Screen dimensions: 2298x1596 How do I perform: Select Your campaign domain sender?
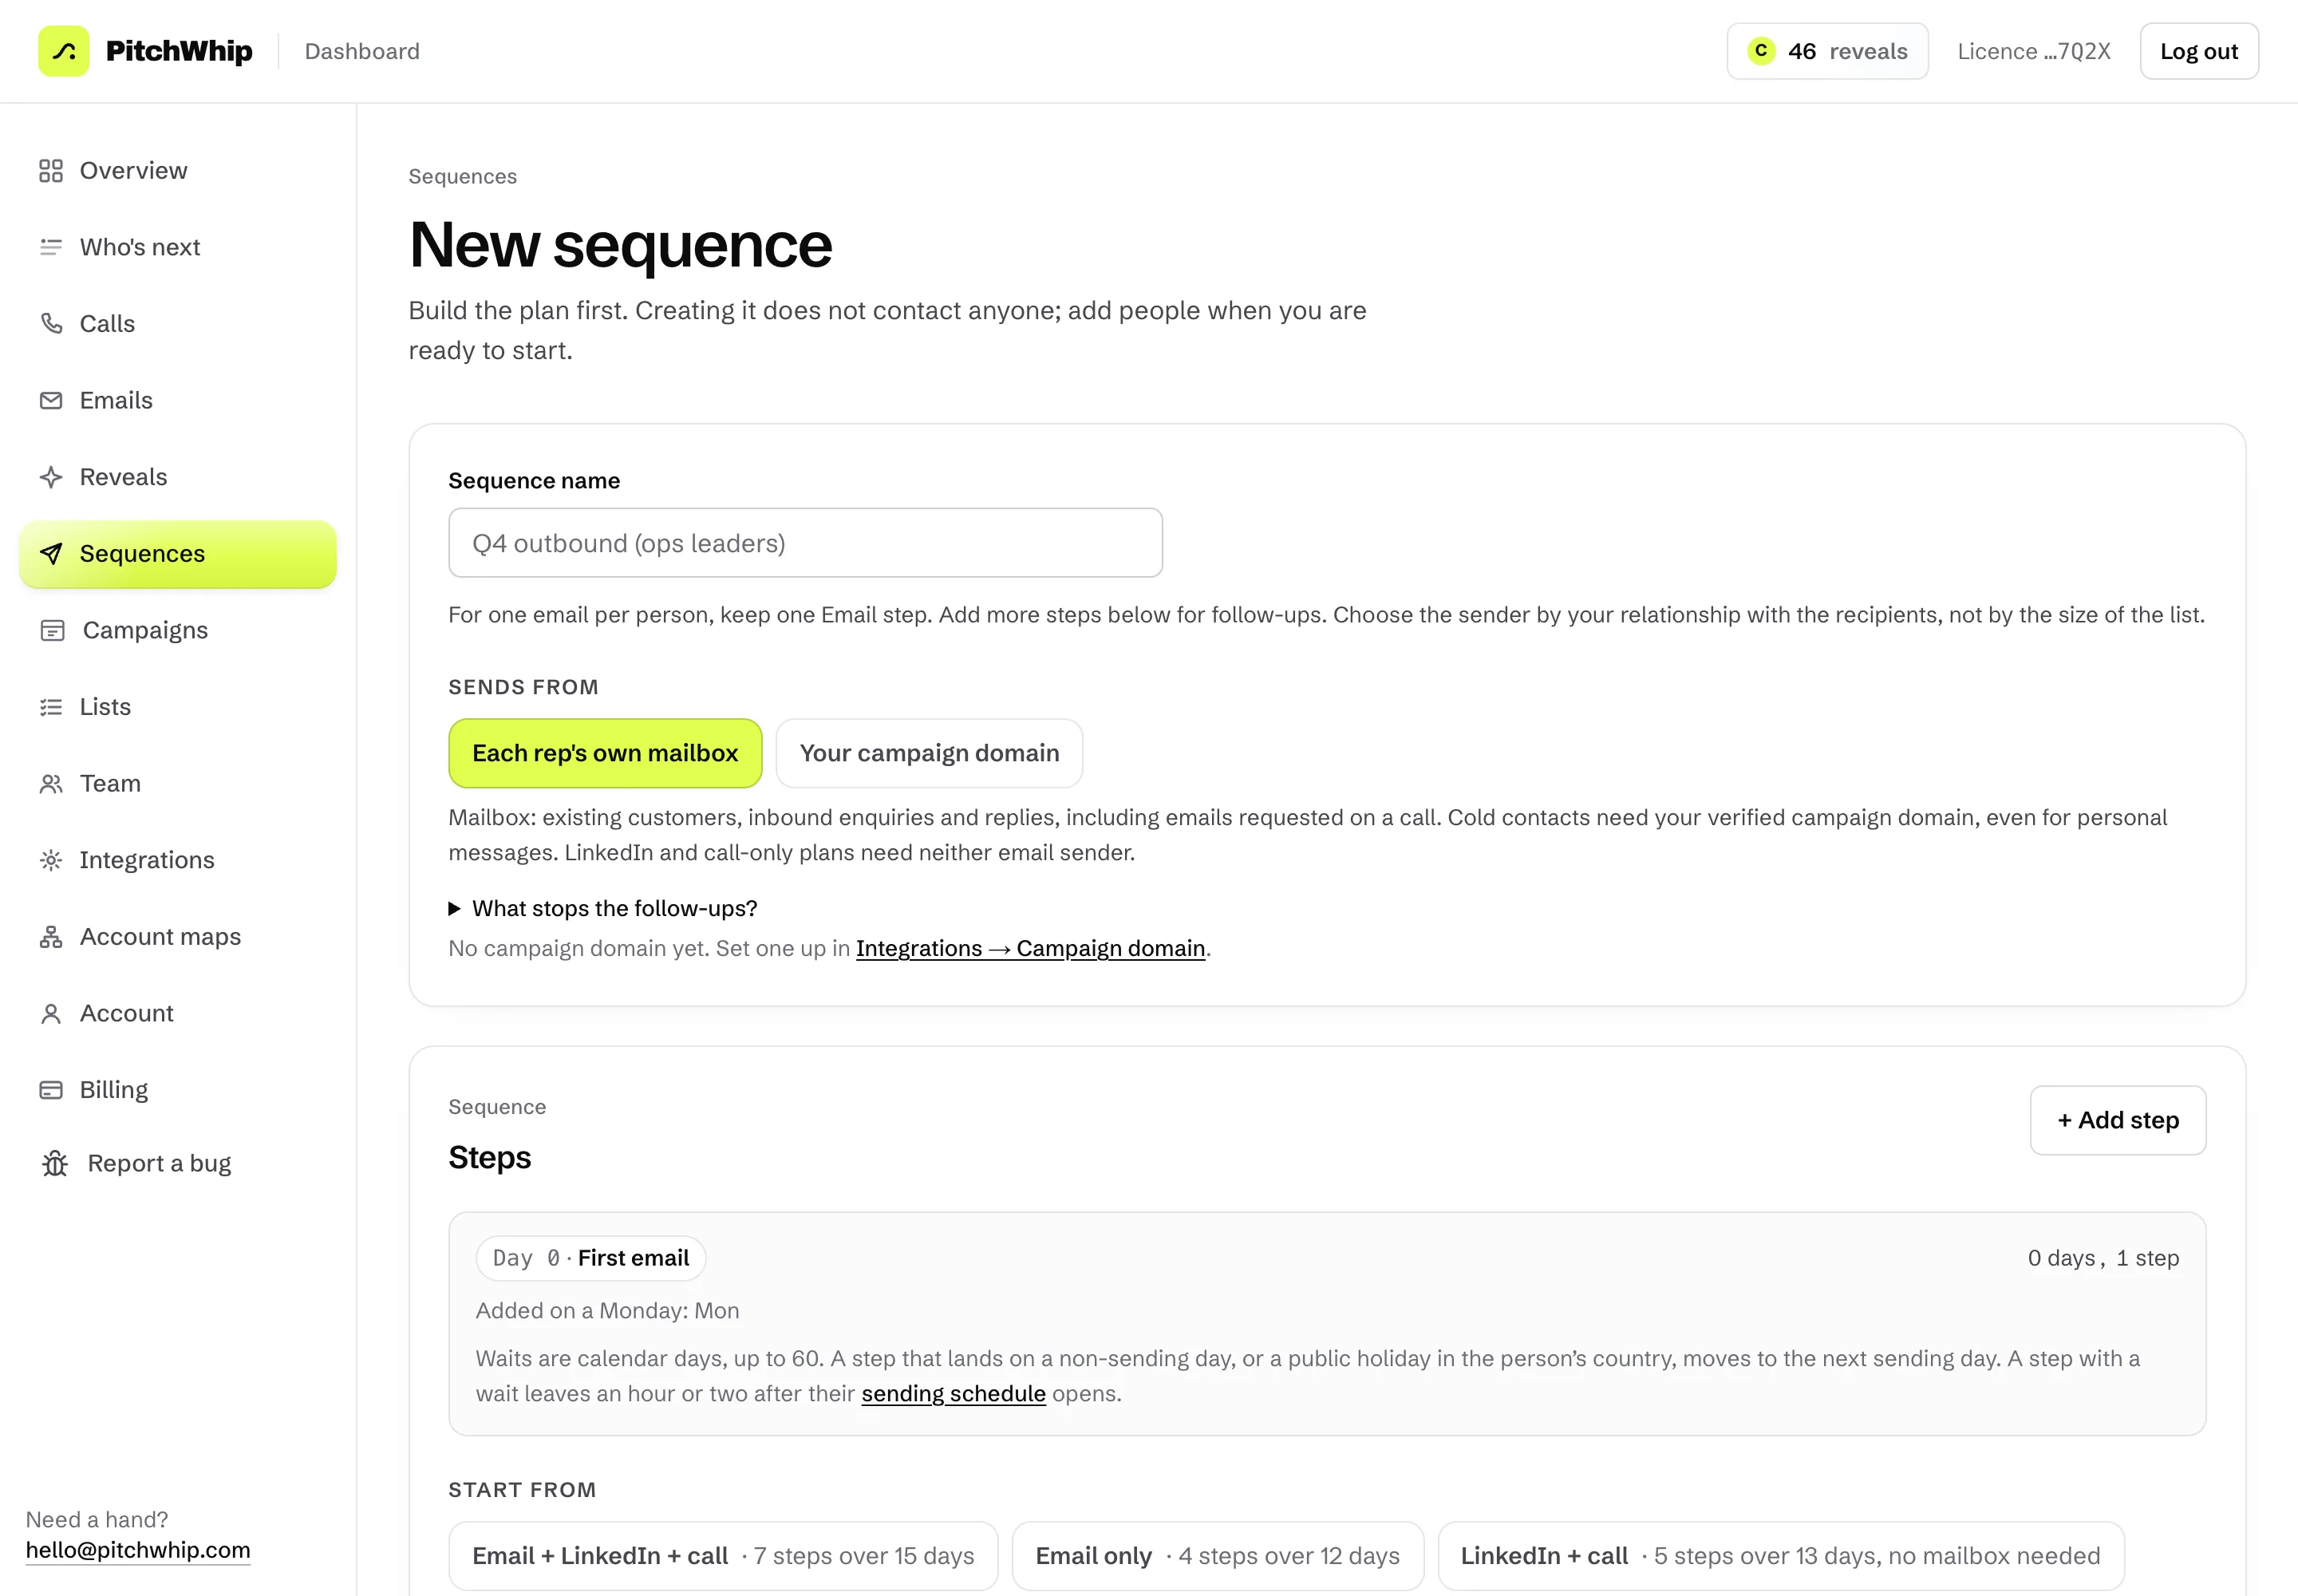click(x=929, y=753)
